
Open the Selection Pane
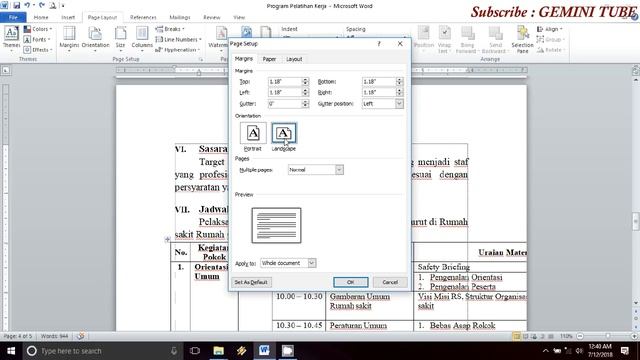(522, 39)
